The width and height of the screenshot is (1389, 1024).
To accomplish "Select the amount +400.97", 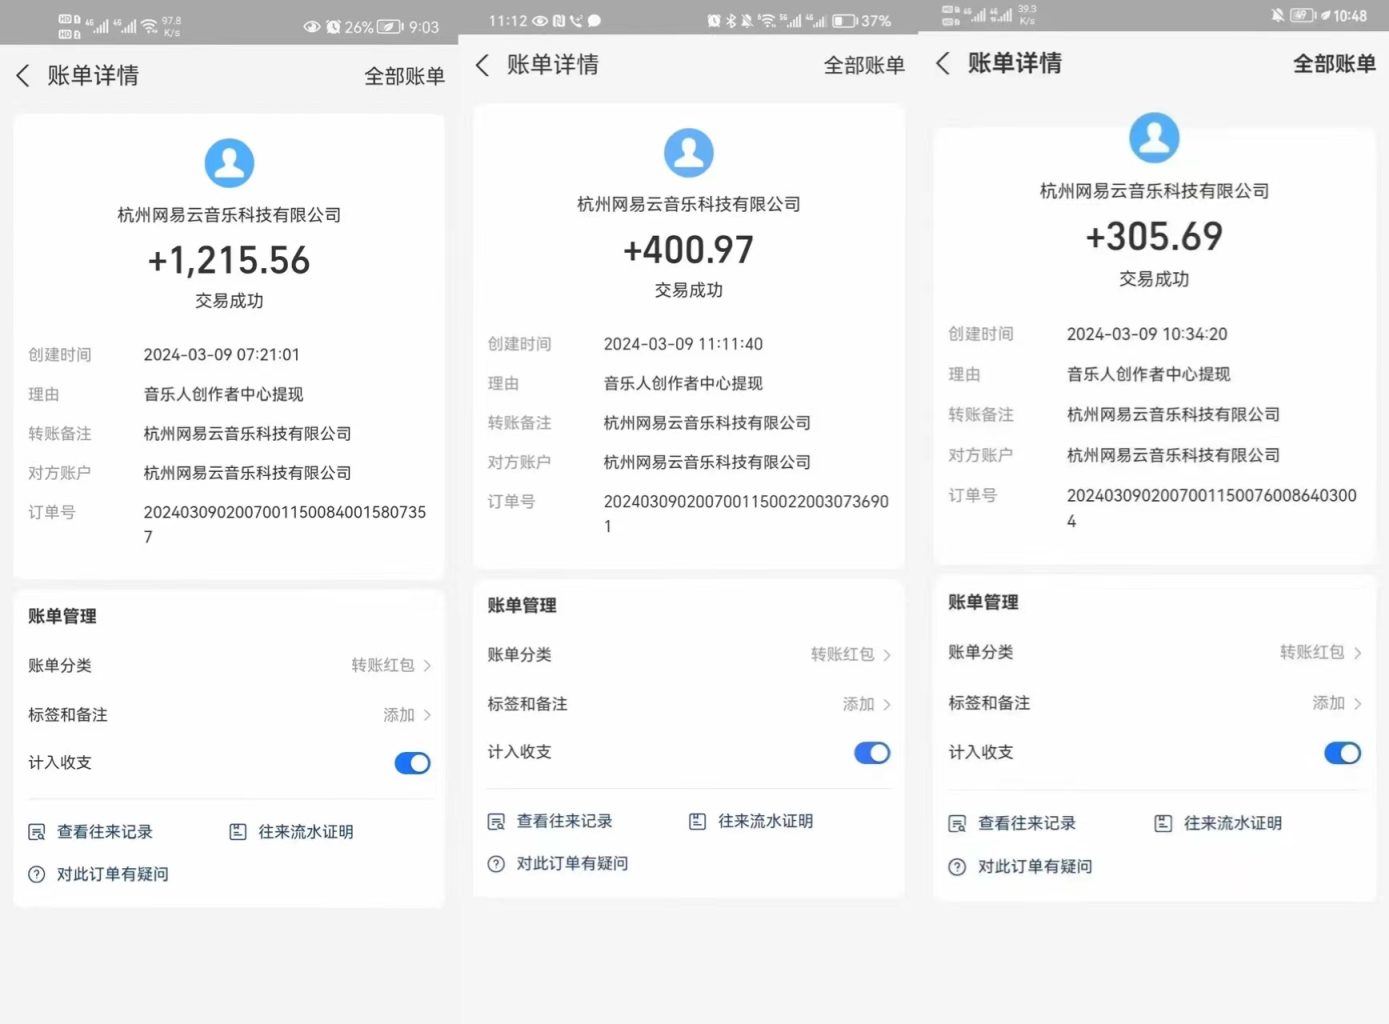I will [x=689, y=250].
